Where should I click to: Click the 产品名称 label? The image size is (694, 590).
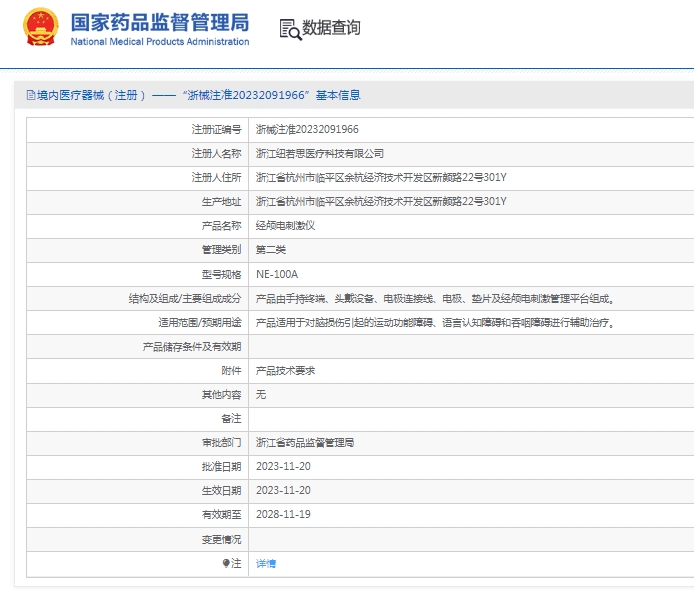pos(221,226)
